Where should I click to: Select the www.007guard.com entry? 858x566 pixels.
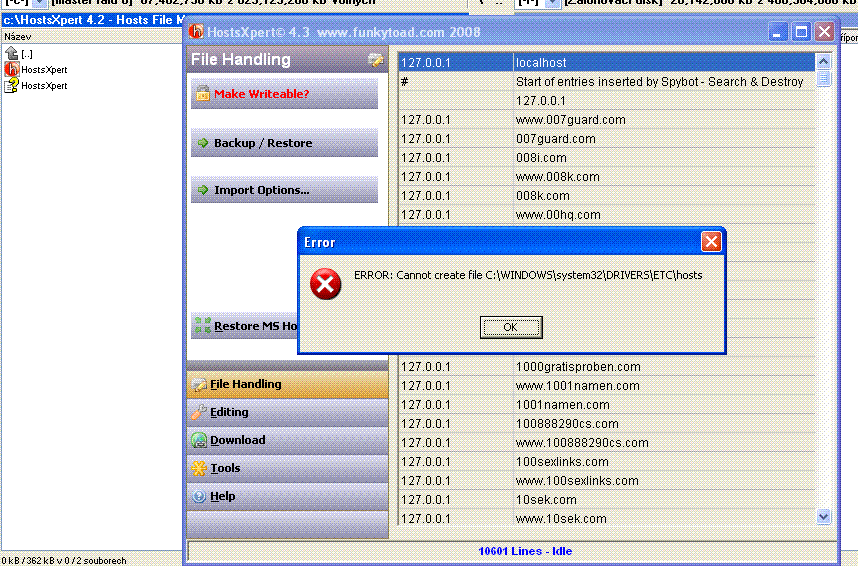pos(606,120)
